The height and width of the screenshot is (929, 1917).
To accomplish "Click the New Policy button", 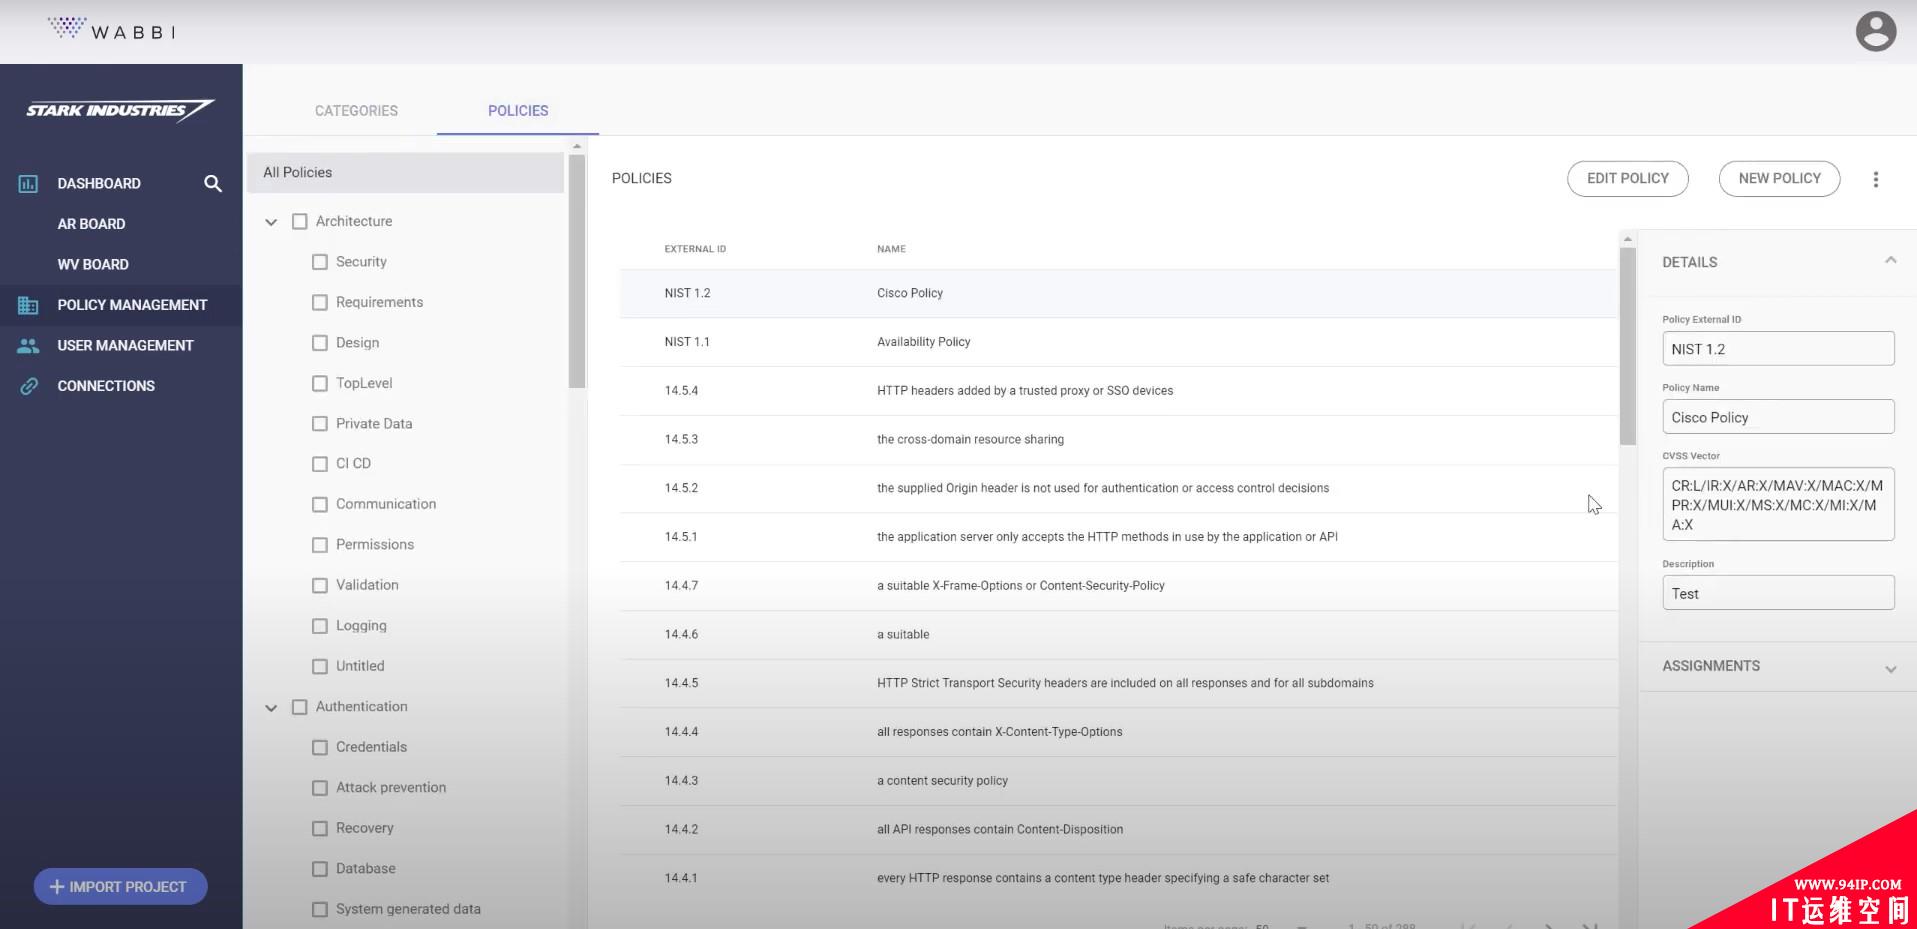I will [x=1779, y=179].
